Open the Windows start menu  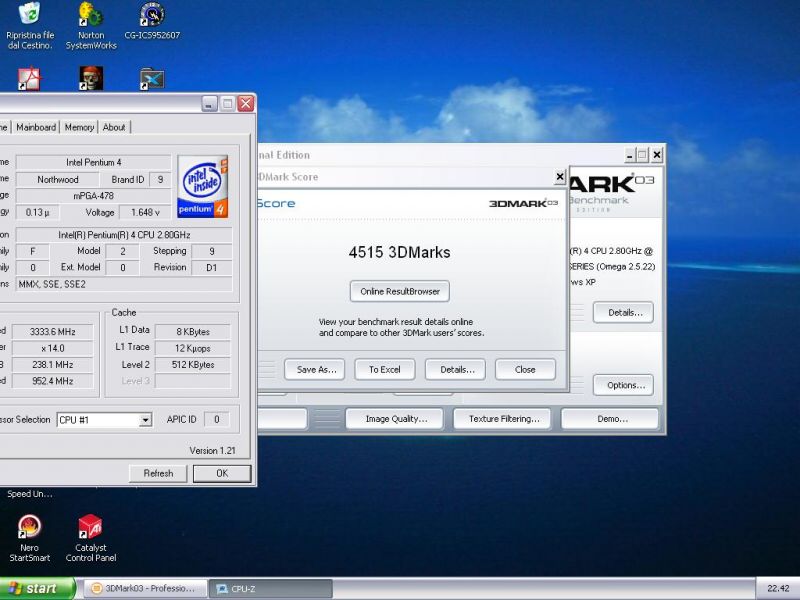(x=37, y=588)
